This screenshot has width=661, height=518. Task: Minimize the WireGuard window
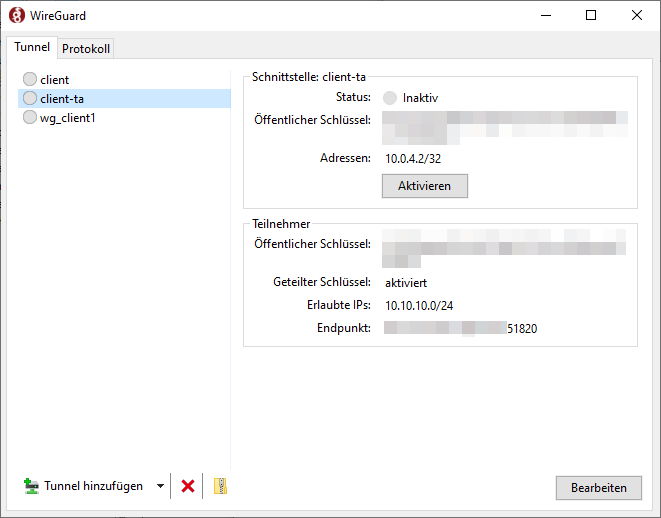point(544,16)
